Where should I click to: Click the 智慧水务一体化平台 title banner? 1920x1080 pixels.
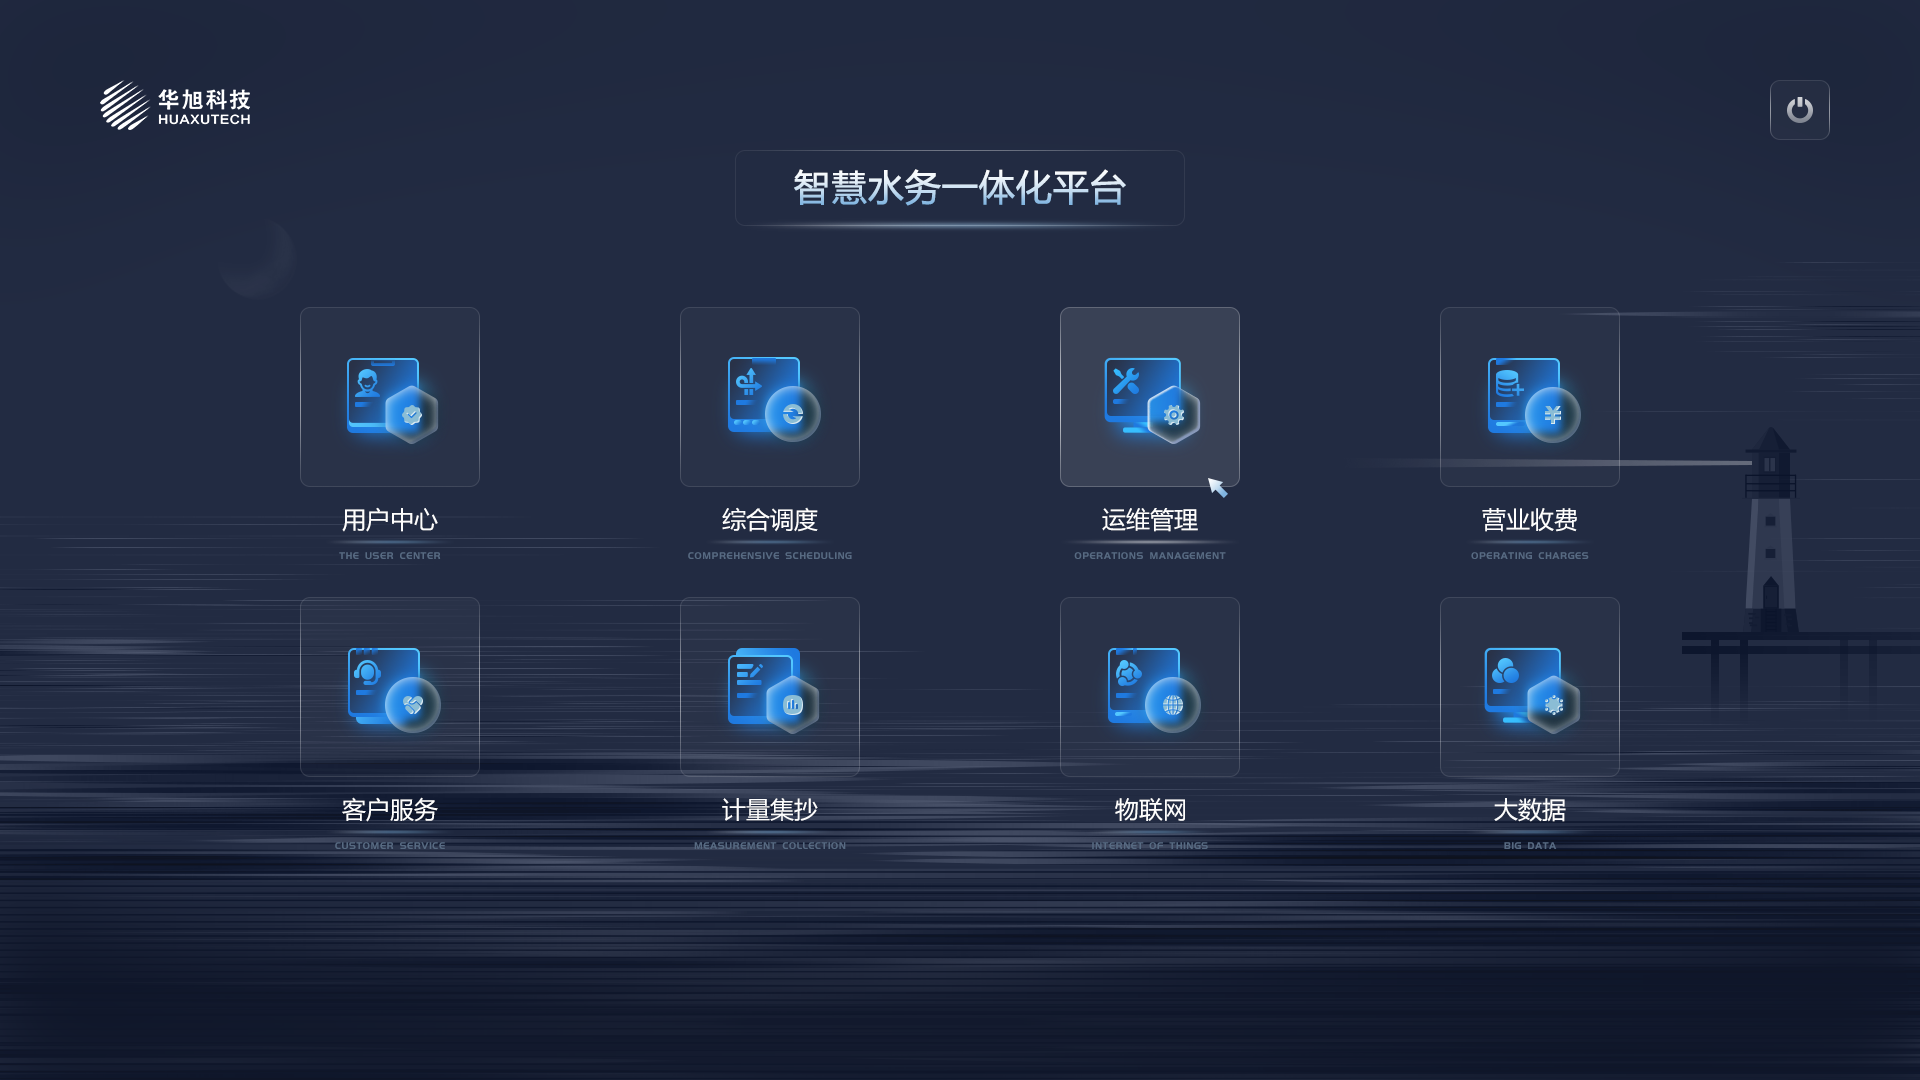pyautogui.click(x=960, y=188)
